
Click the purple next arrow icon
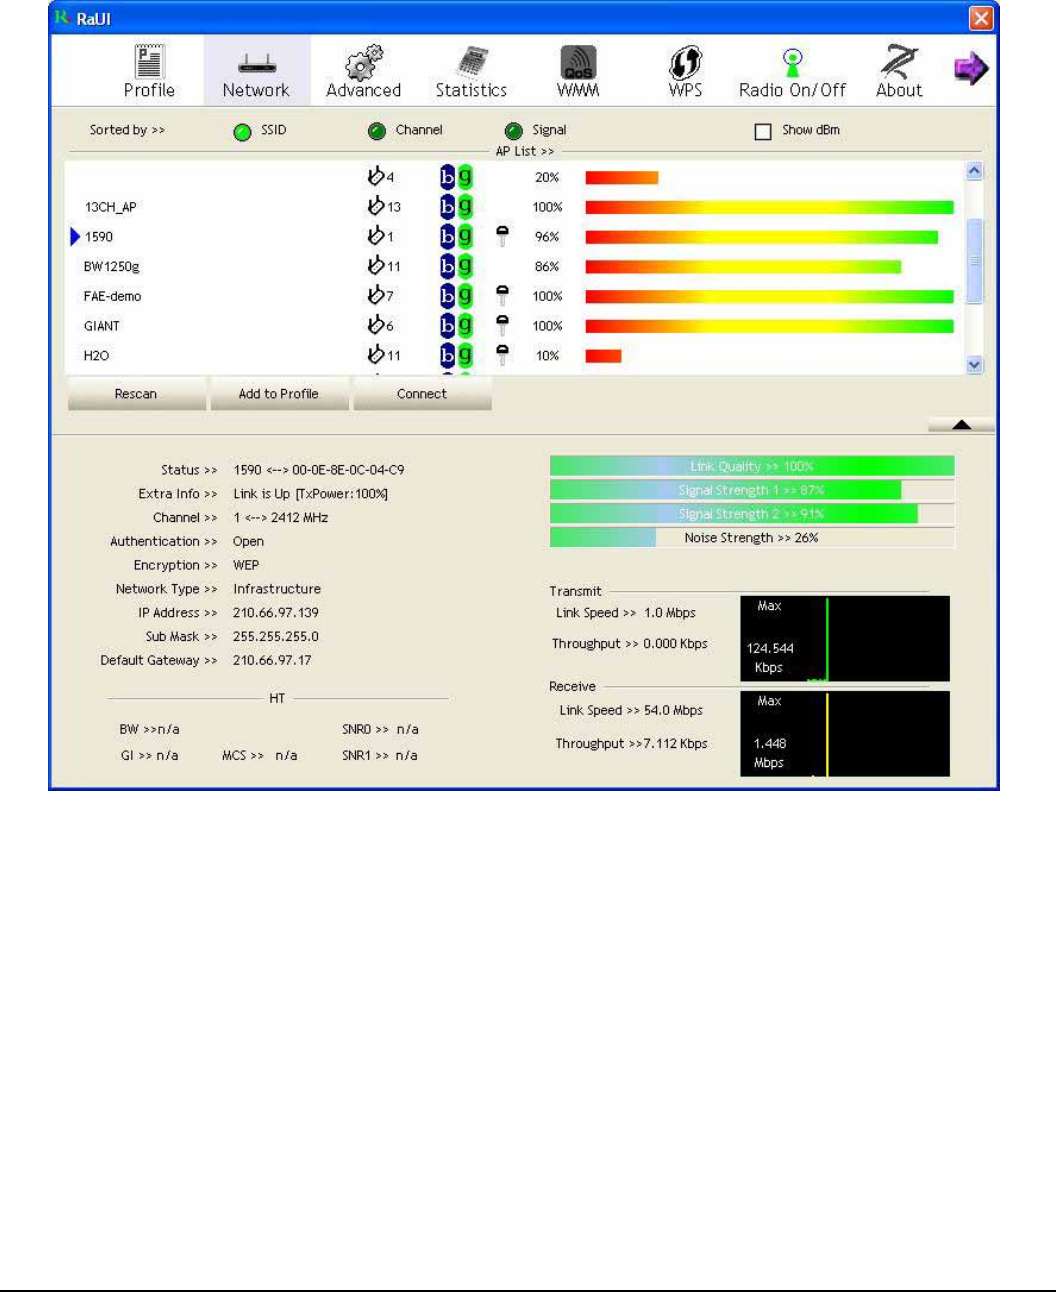[970, 69]
